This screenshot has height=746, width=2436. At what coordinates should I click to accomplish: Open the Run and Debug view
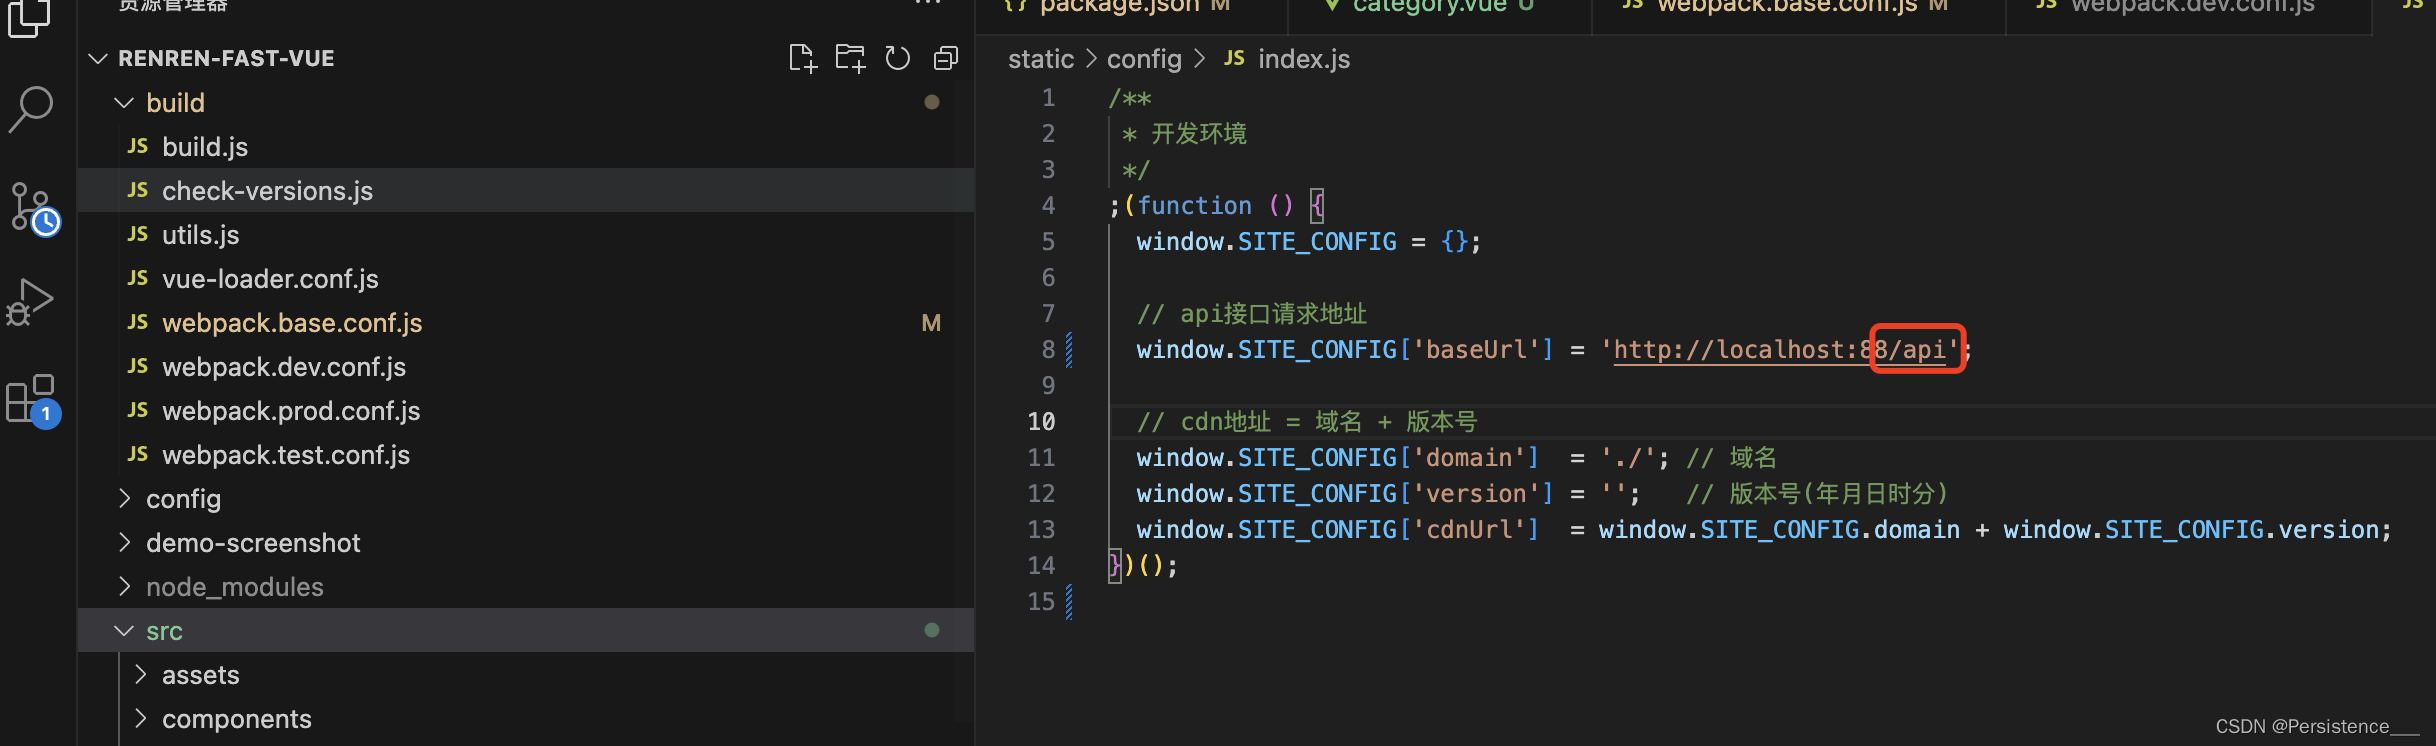coord(30,302)
